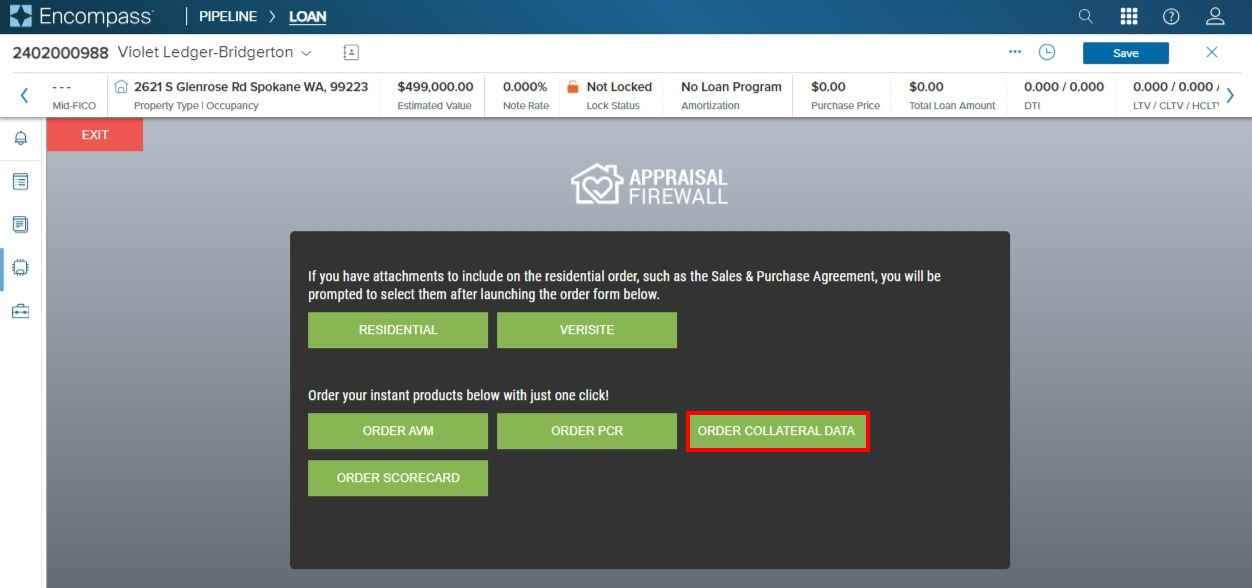Open the user profile icon
Viewport: 1252px width, 588px height.
click(1215, 16)
